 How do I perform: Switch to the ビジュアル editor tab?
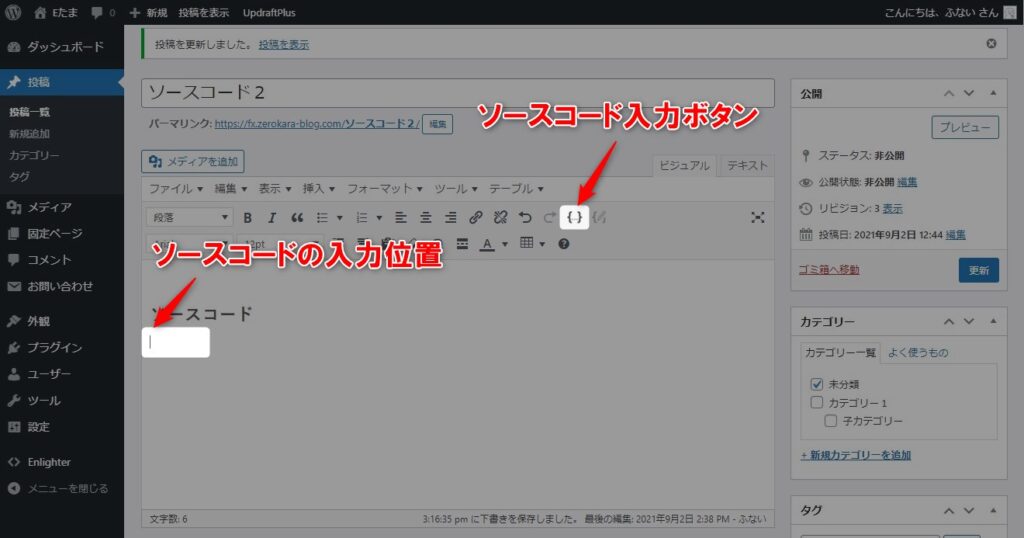point(684,166)
